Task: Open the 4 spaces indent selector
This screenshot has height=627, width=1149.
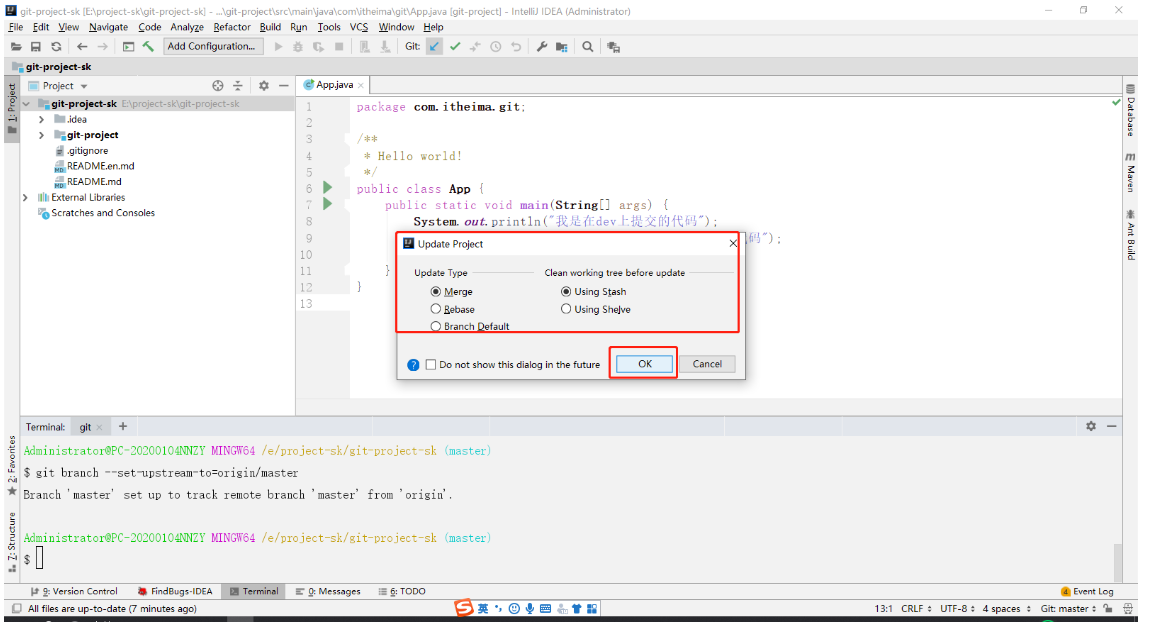Action: point(1006,609)
